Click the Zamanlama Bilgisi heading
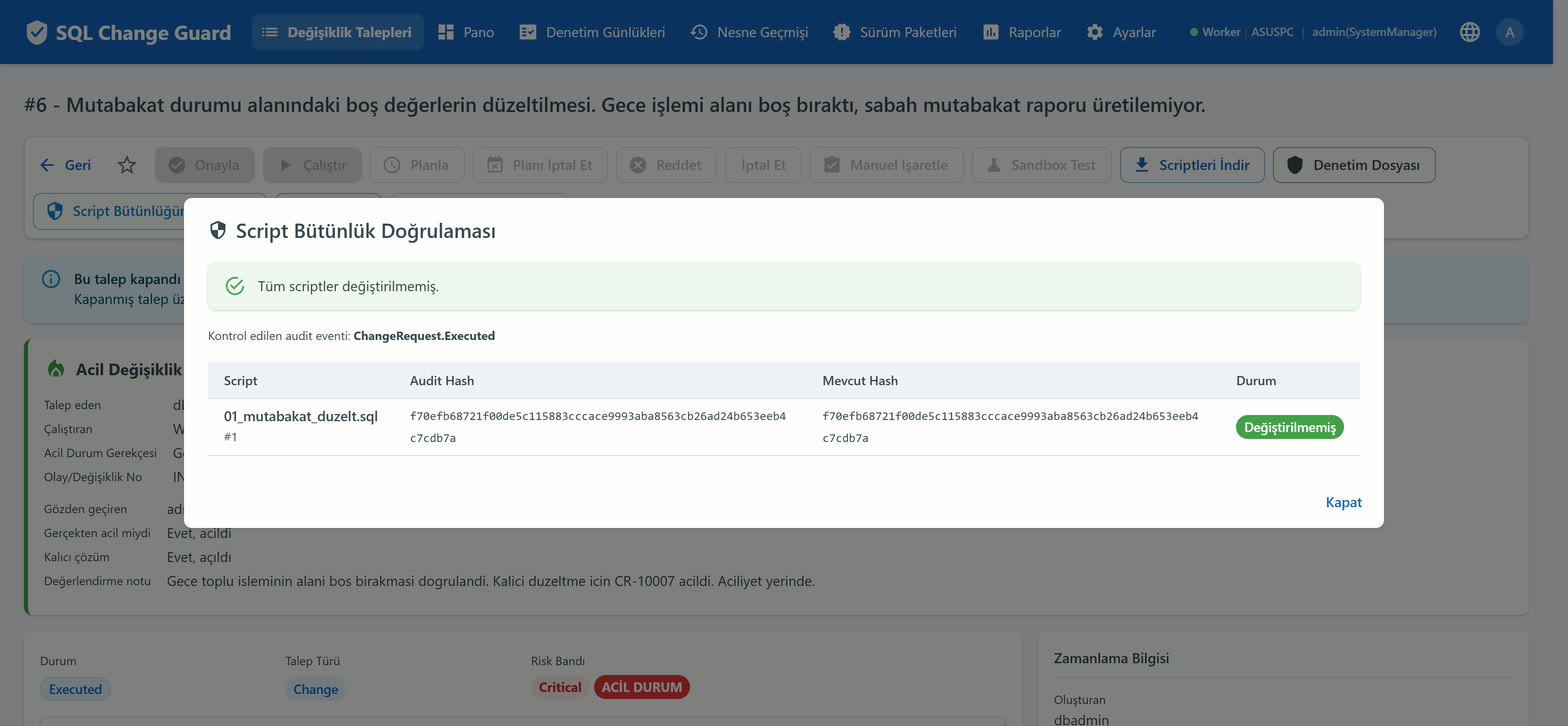Viewport: 1568px width, 726px height. [1112, 658]
